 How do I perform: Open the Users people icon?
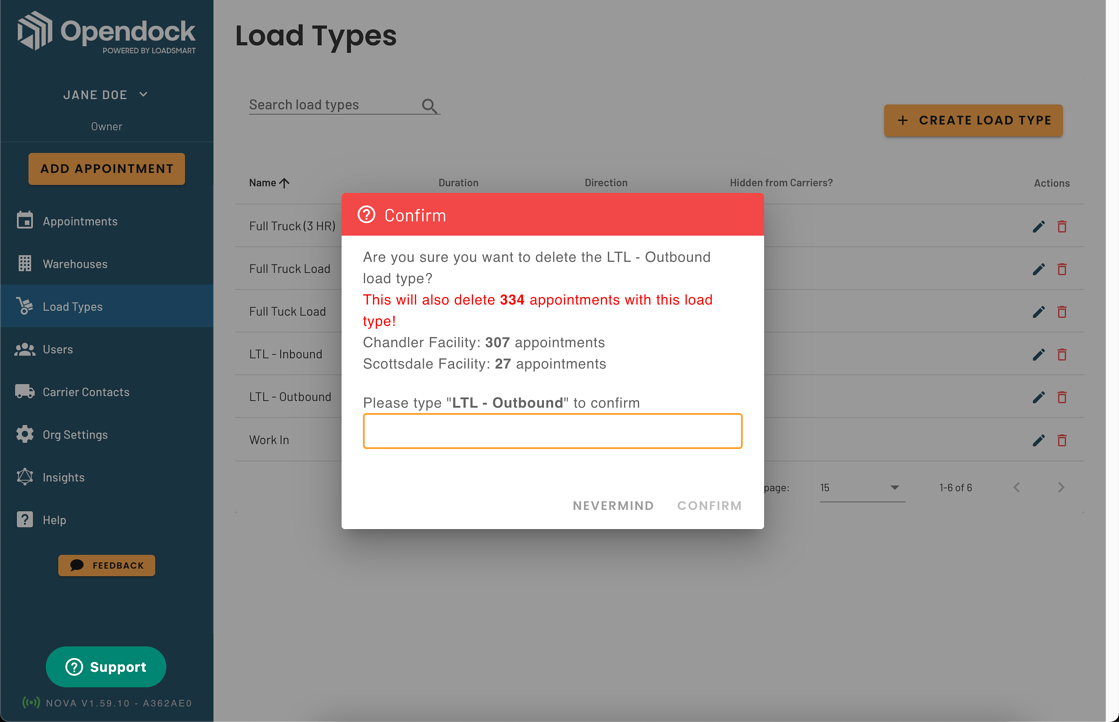tap(25, 349)
